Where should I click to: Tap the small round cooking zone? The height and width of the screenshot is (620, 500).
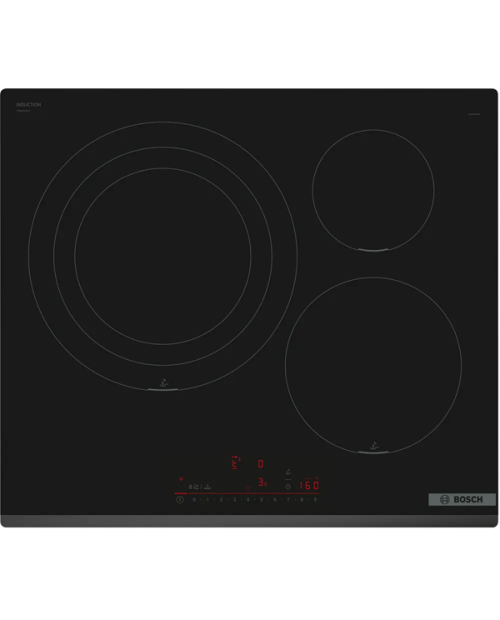pyautogui.click(x=373, y=190)
